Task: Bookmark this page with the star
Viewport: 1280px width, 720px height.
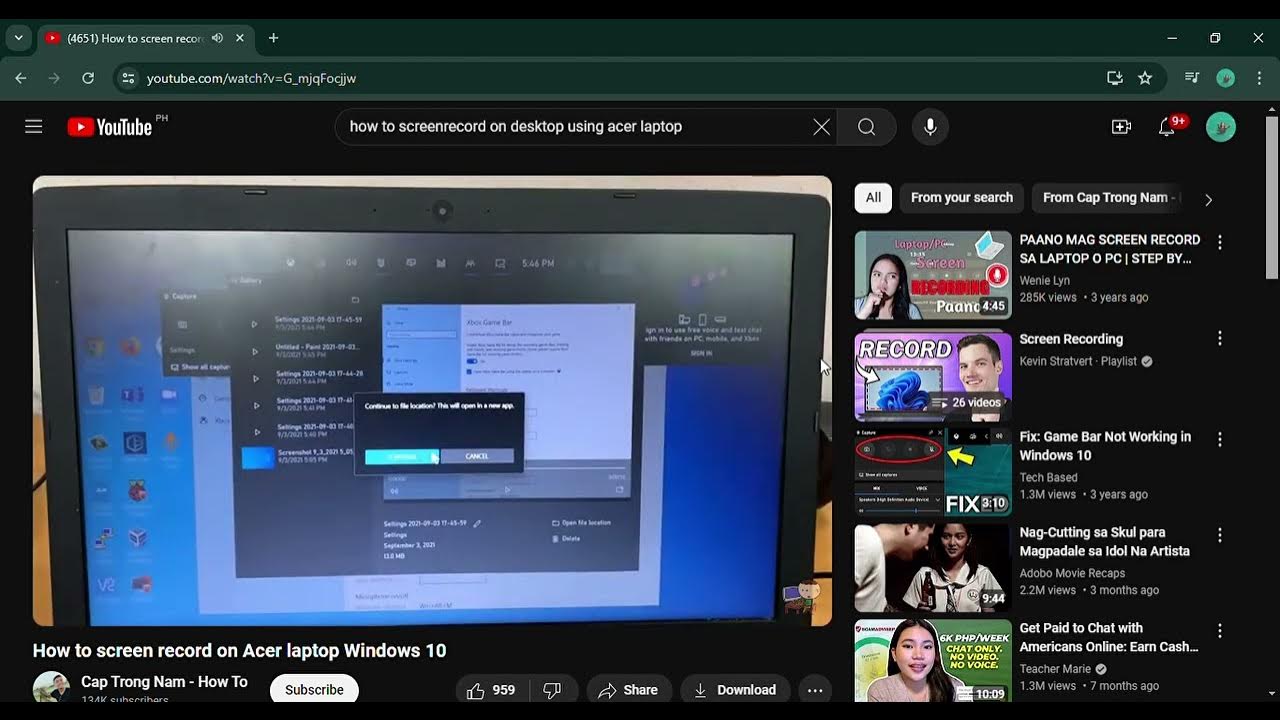Action: coord(1146,78)
